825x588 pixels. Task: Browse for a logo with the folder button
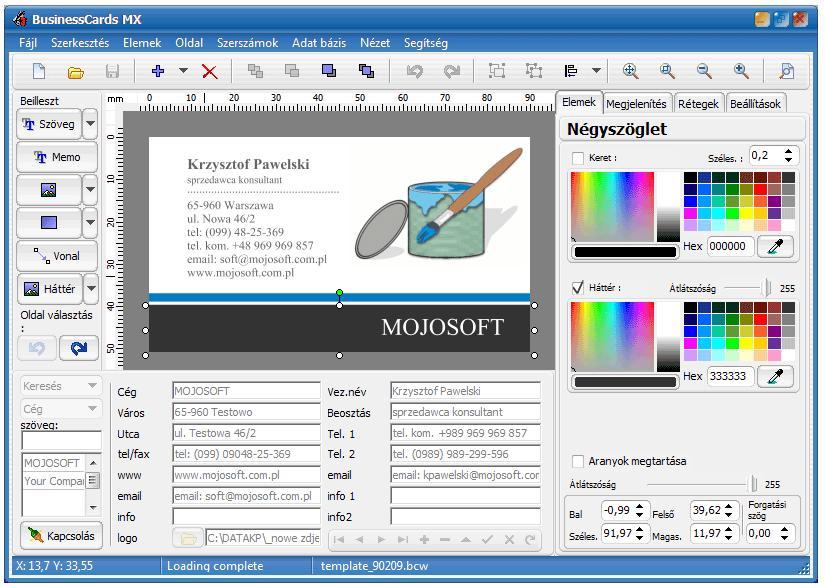coord(188,538)
